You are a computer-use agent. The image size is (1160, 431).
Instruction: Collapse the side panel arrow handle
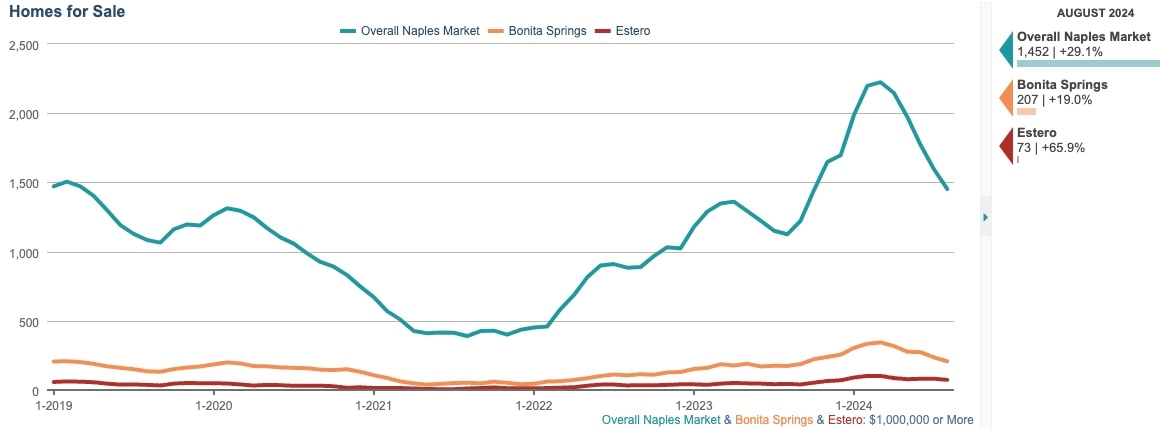coord(985,217)
